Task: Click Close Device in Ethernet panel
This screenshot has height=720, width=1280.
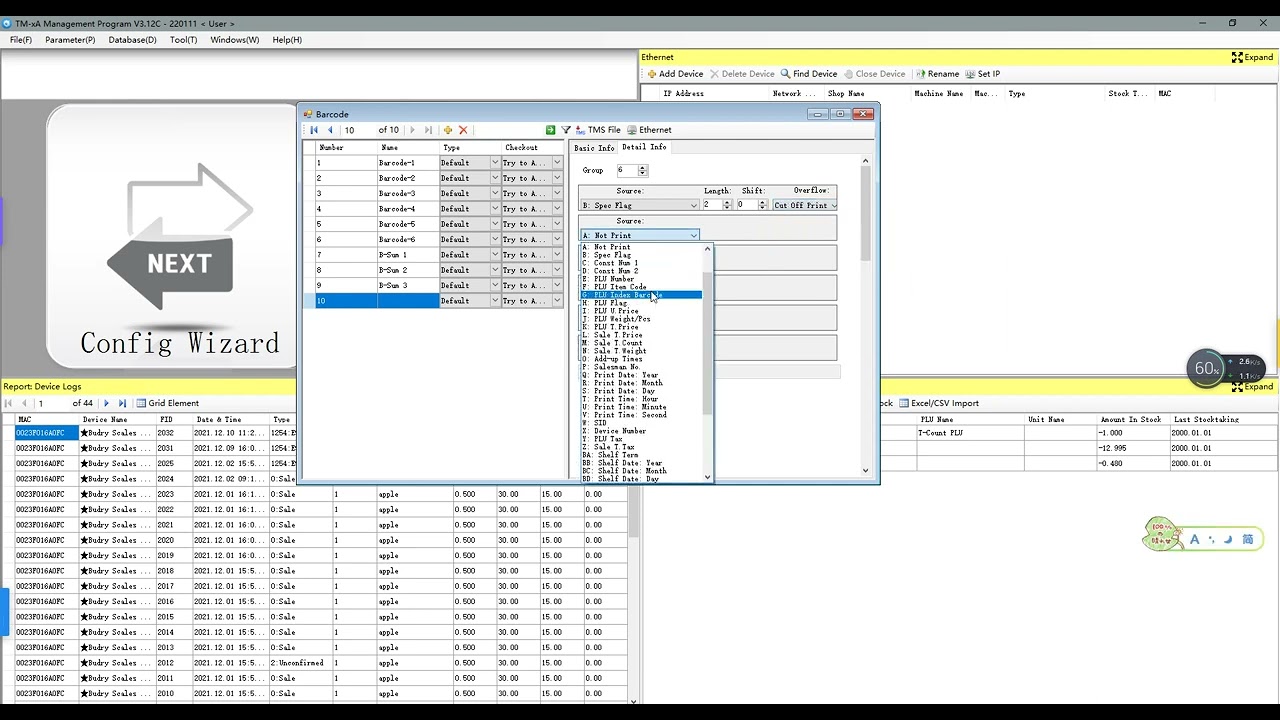Action: [x=874, y=74]
